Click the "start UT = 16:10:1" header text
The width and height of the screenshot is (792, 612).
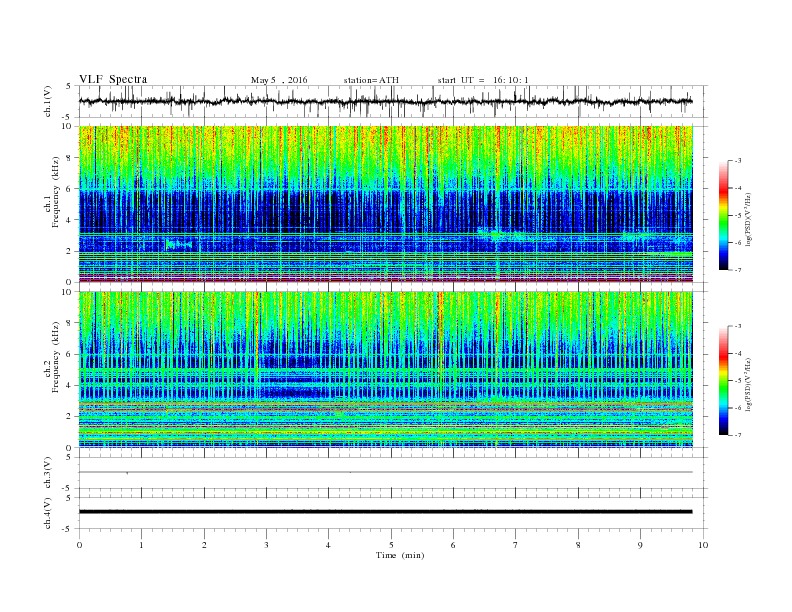483,80
